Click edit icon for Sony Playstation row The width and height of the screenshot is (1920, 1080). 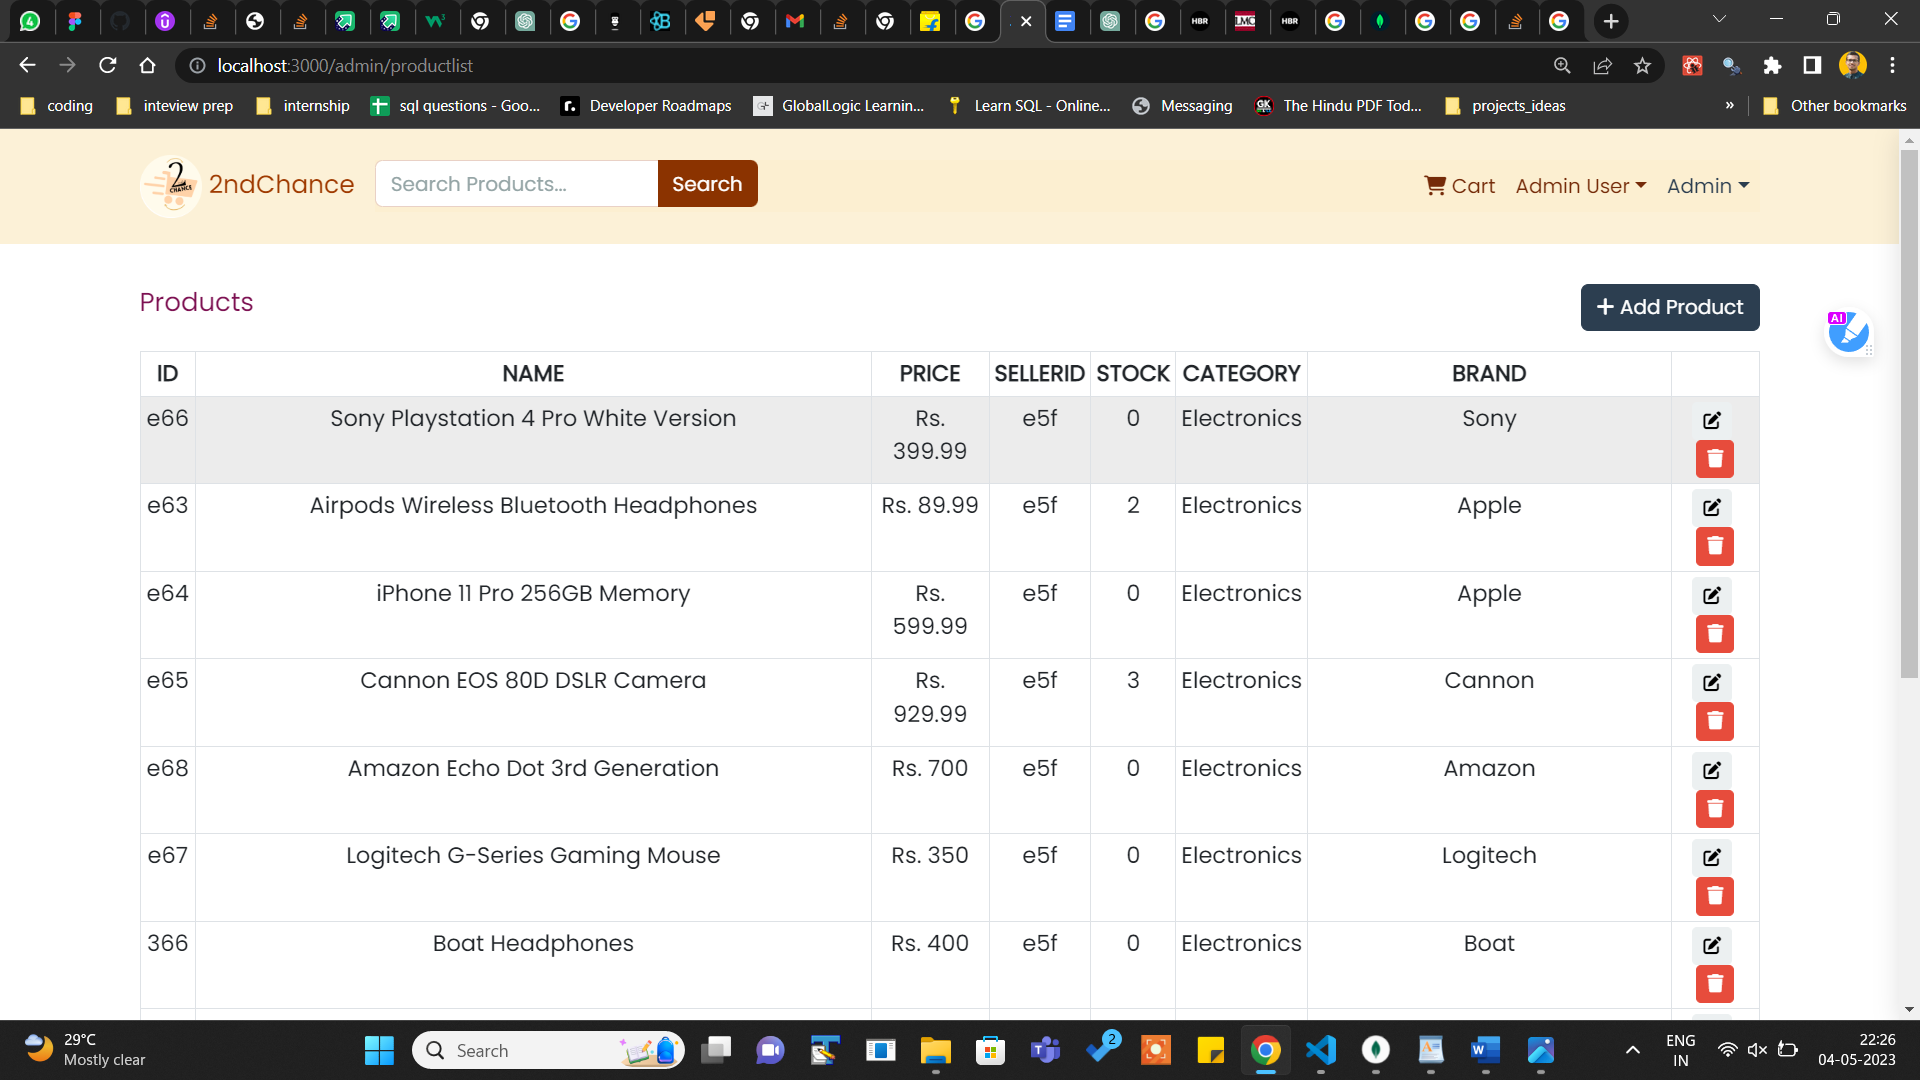tap(1712, 420)
